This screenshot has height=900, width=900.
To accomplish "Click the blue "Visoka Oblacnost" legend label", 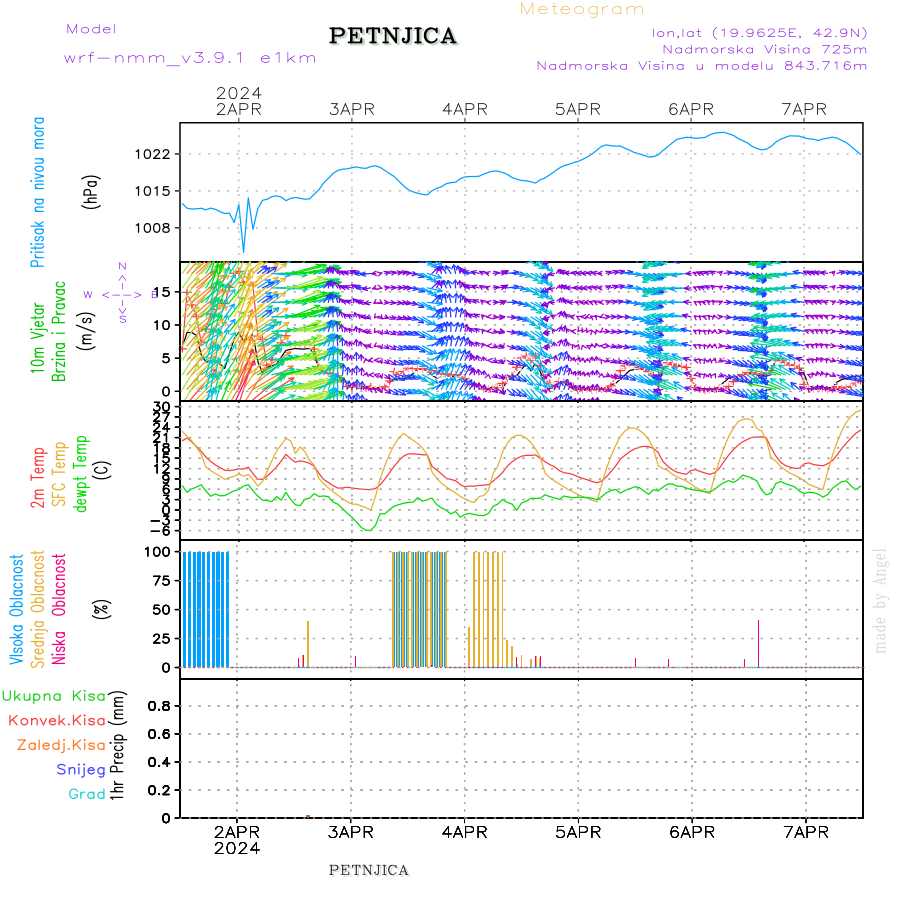I will [x=17, y=609].
